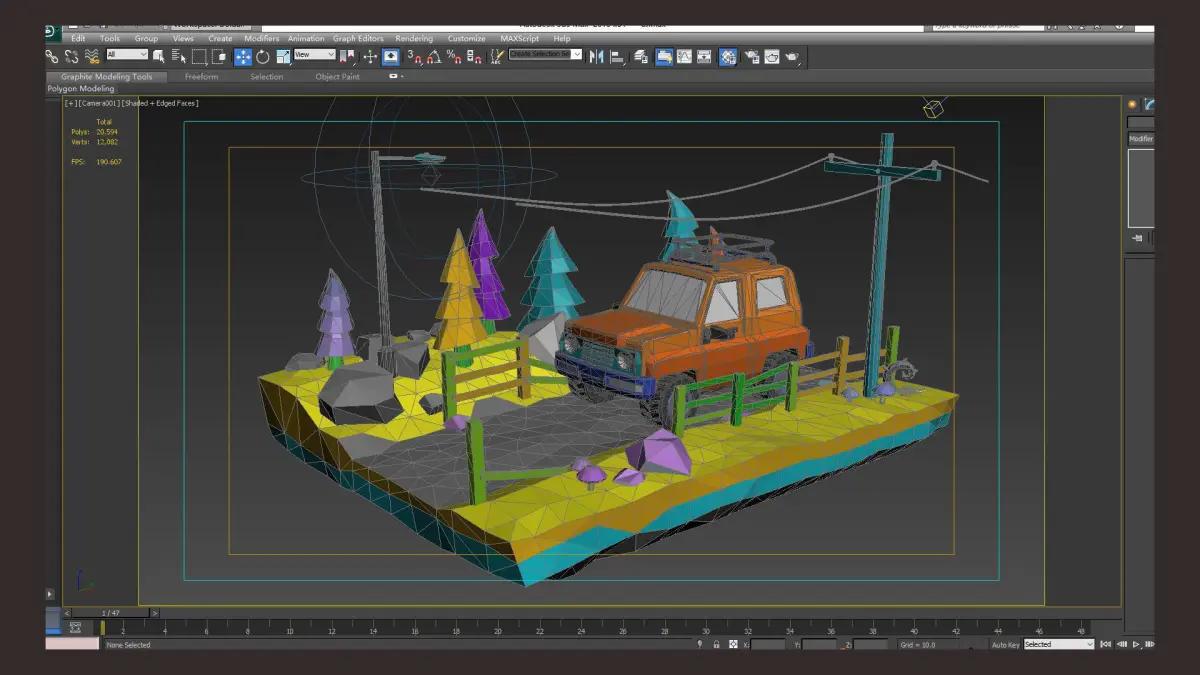The width and height of the screenshot is (1200, 675).
Task: Click the Auto Key button
Action: (x=1005, y=645)
